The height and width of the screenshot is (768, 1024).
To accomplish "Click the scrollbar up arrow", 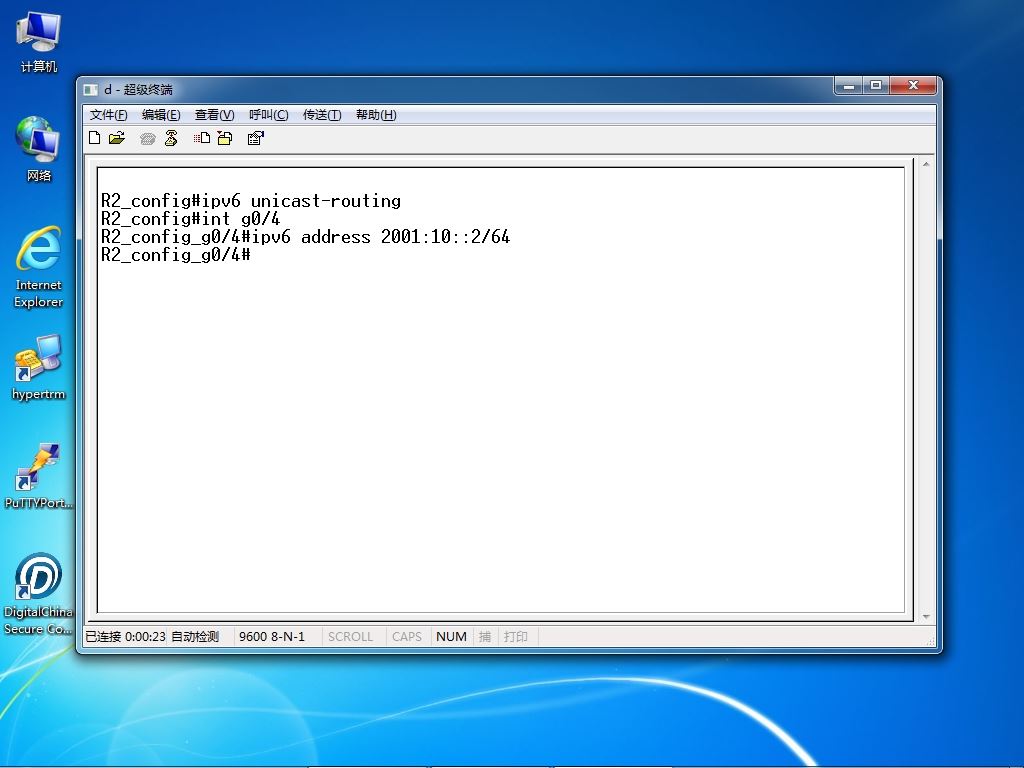I will (926, 164).
